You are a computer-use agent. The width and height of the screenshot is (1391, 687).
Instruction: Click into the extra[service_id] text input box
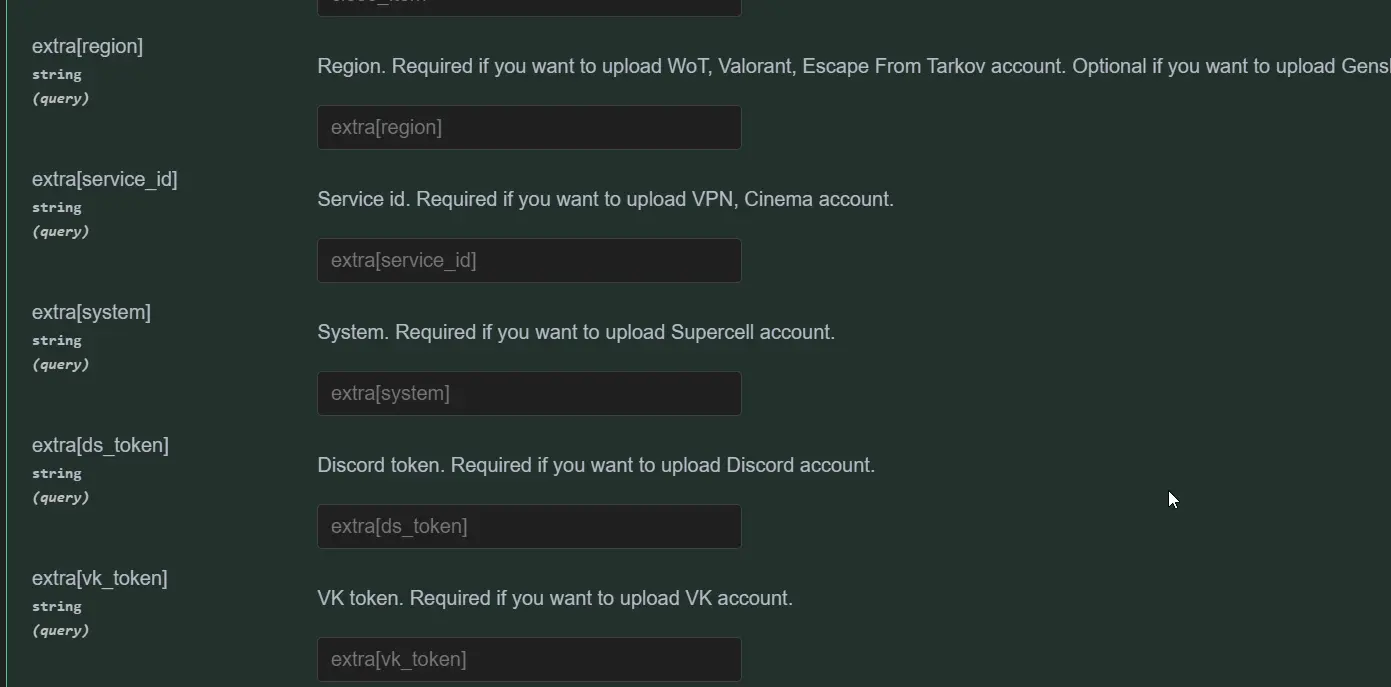pos(529,260)
